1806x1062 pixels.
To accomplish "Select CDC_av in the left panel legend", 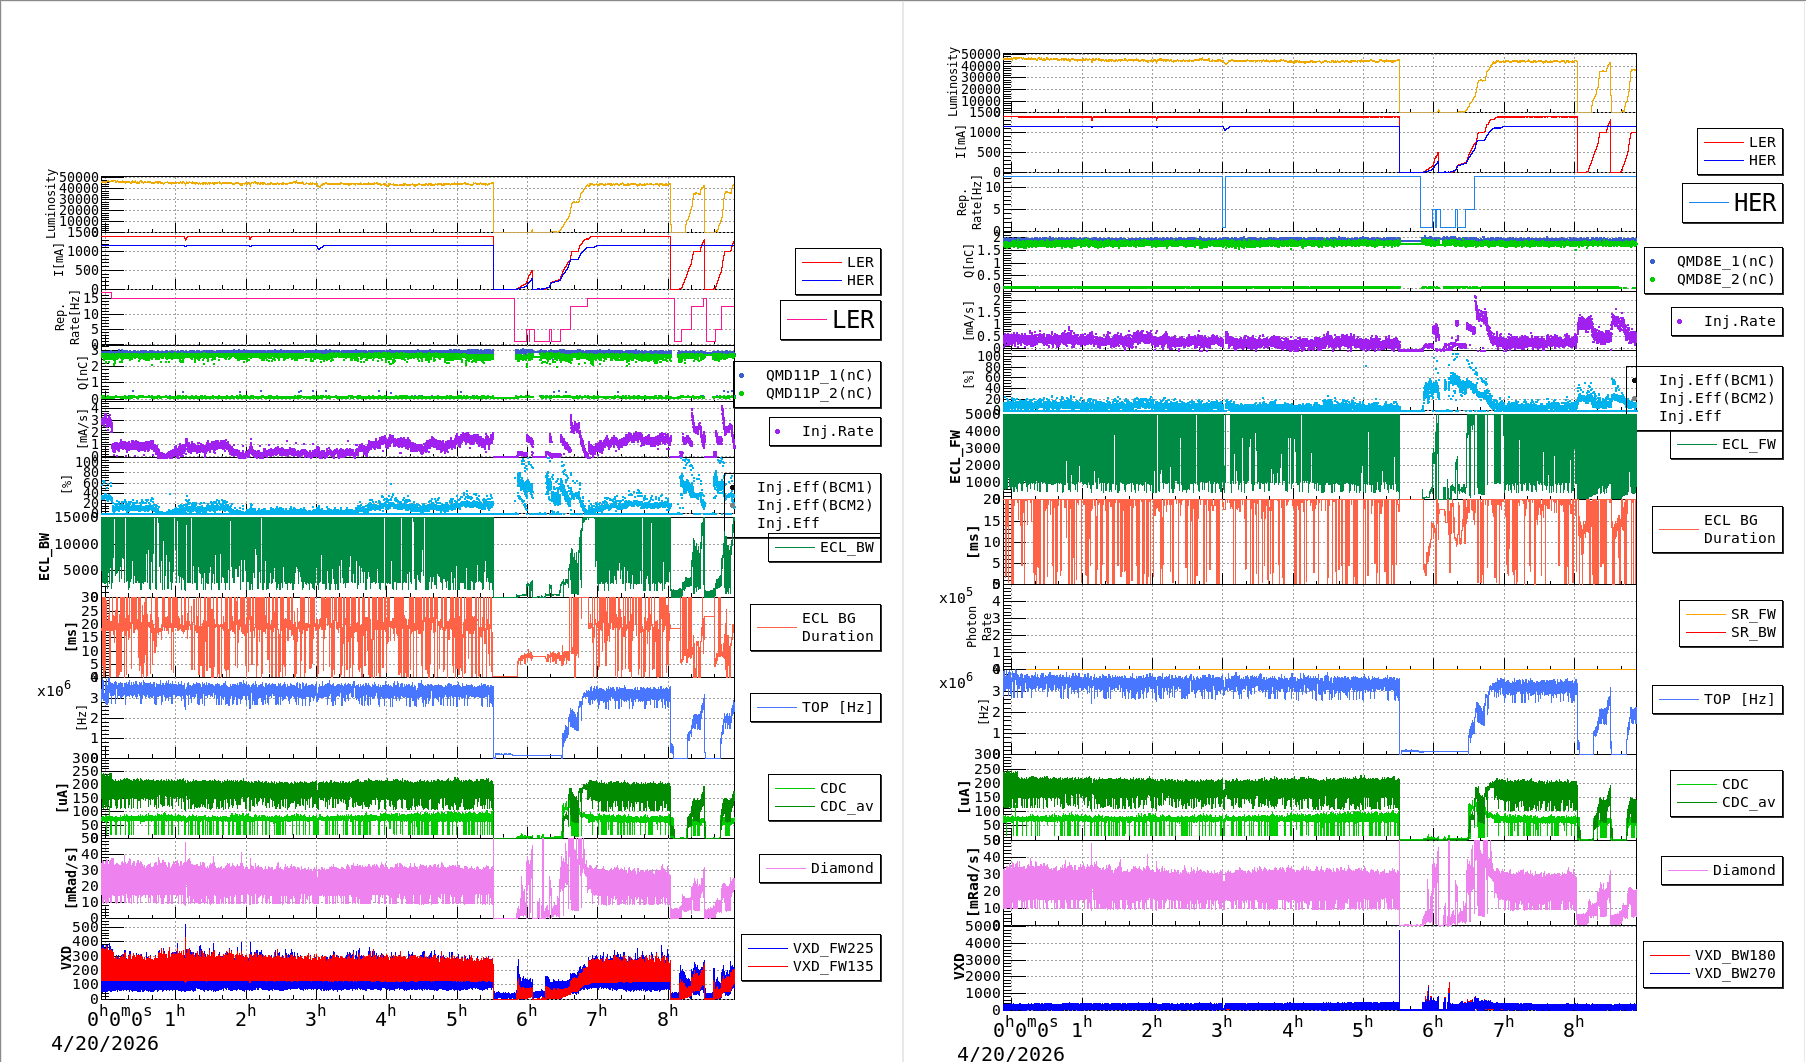I will pyautogui.click(x=845, y=807).
